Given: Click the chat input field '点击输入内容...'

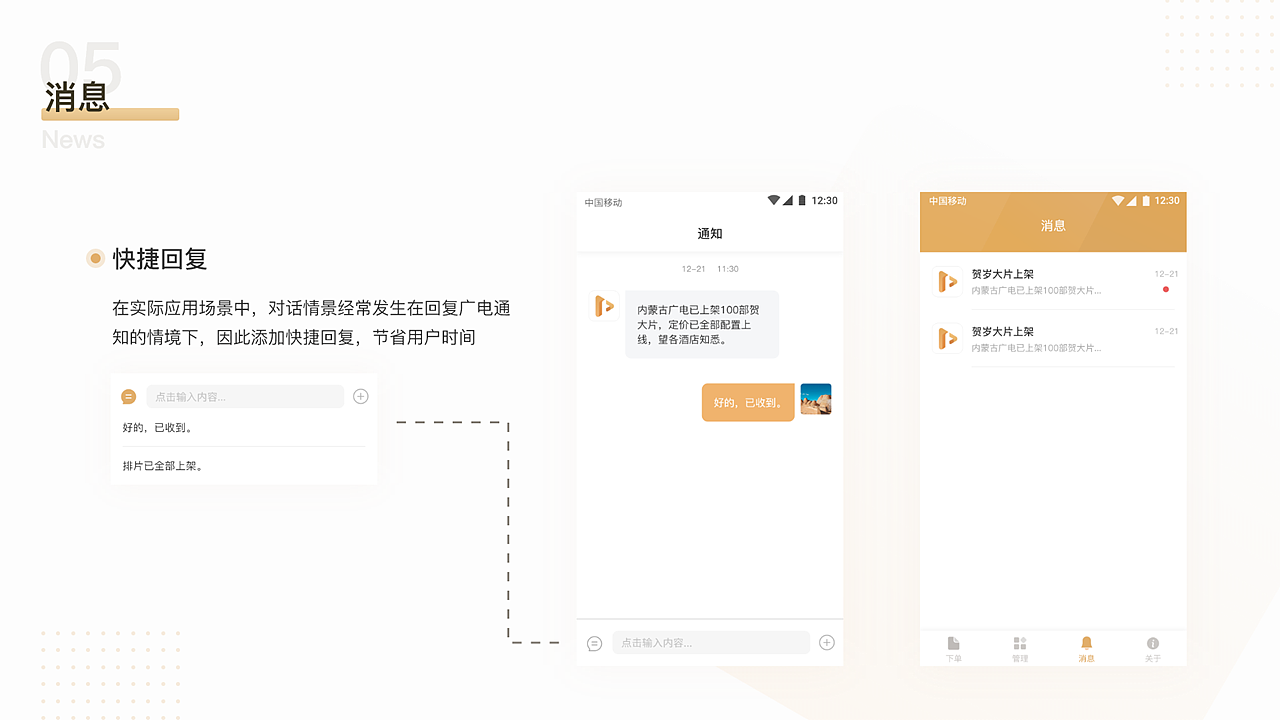Looking at the screenshot, I should coord(711,643).
